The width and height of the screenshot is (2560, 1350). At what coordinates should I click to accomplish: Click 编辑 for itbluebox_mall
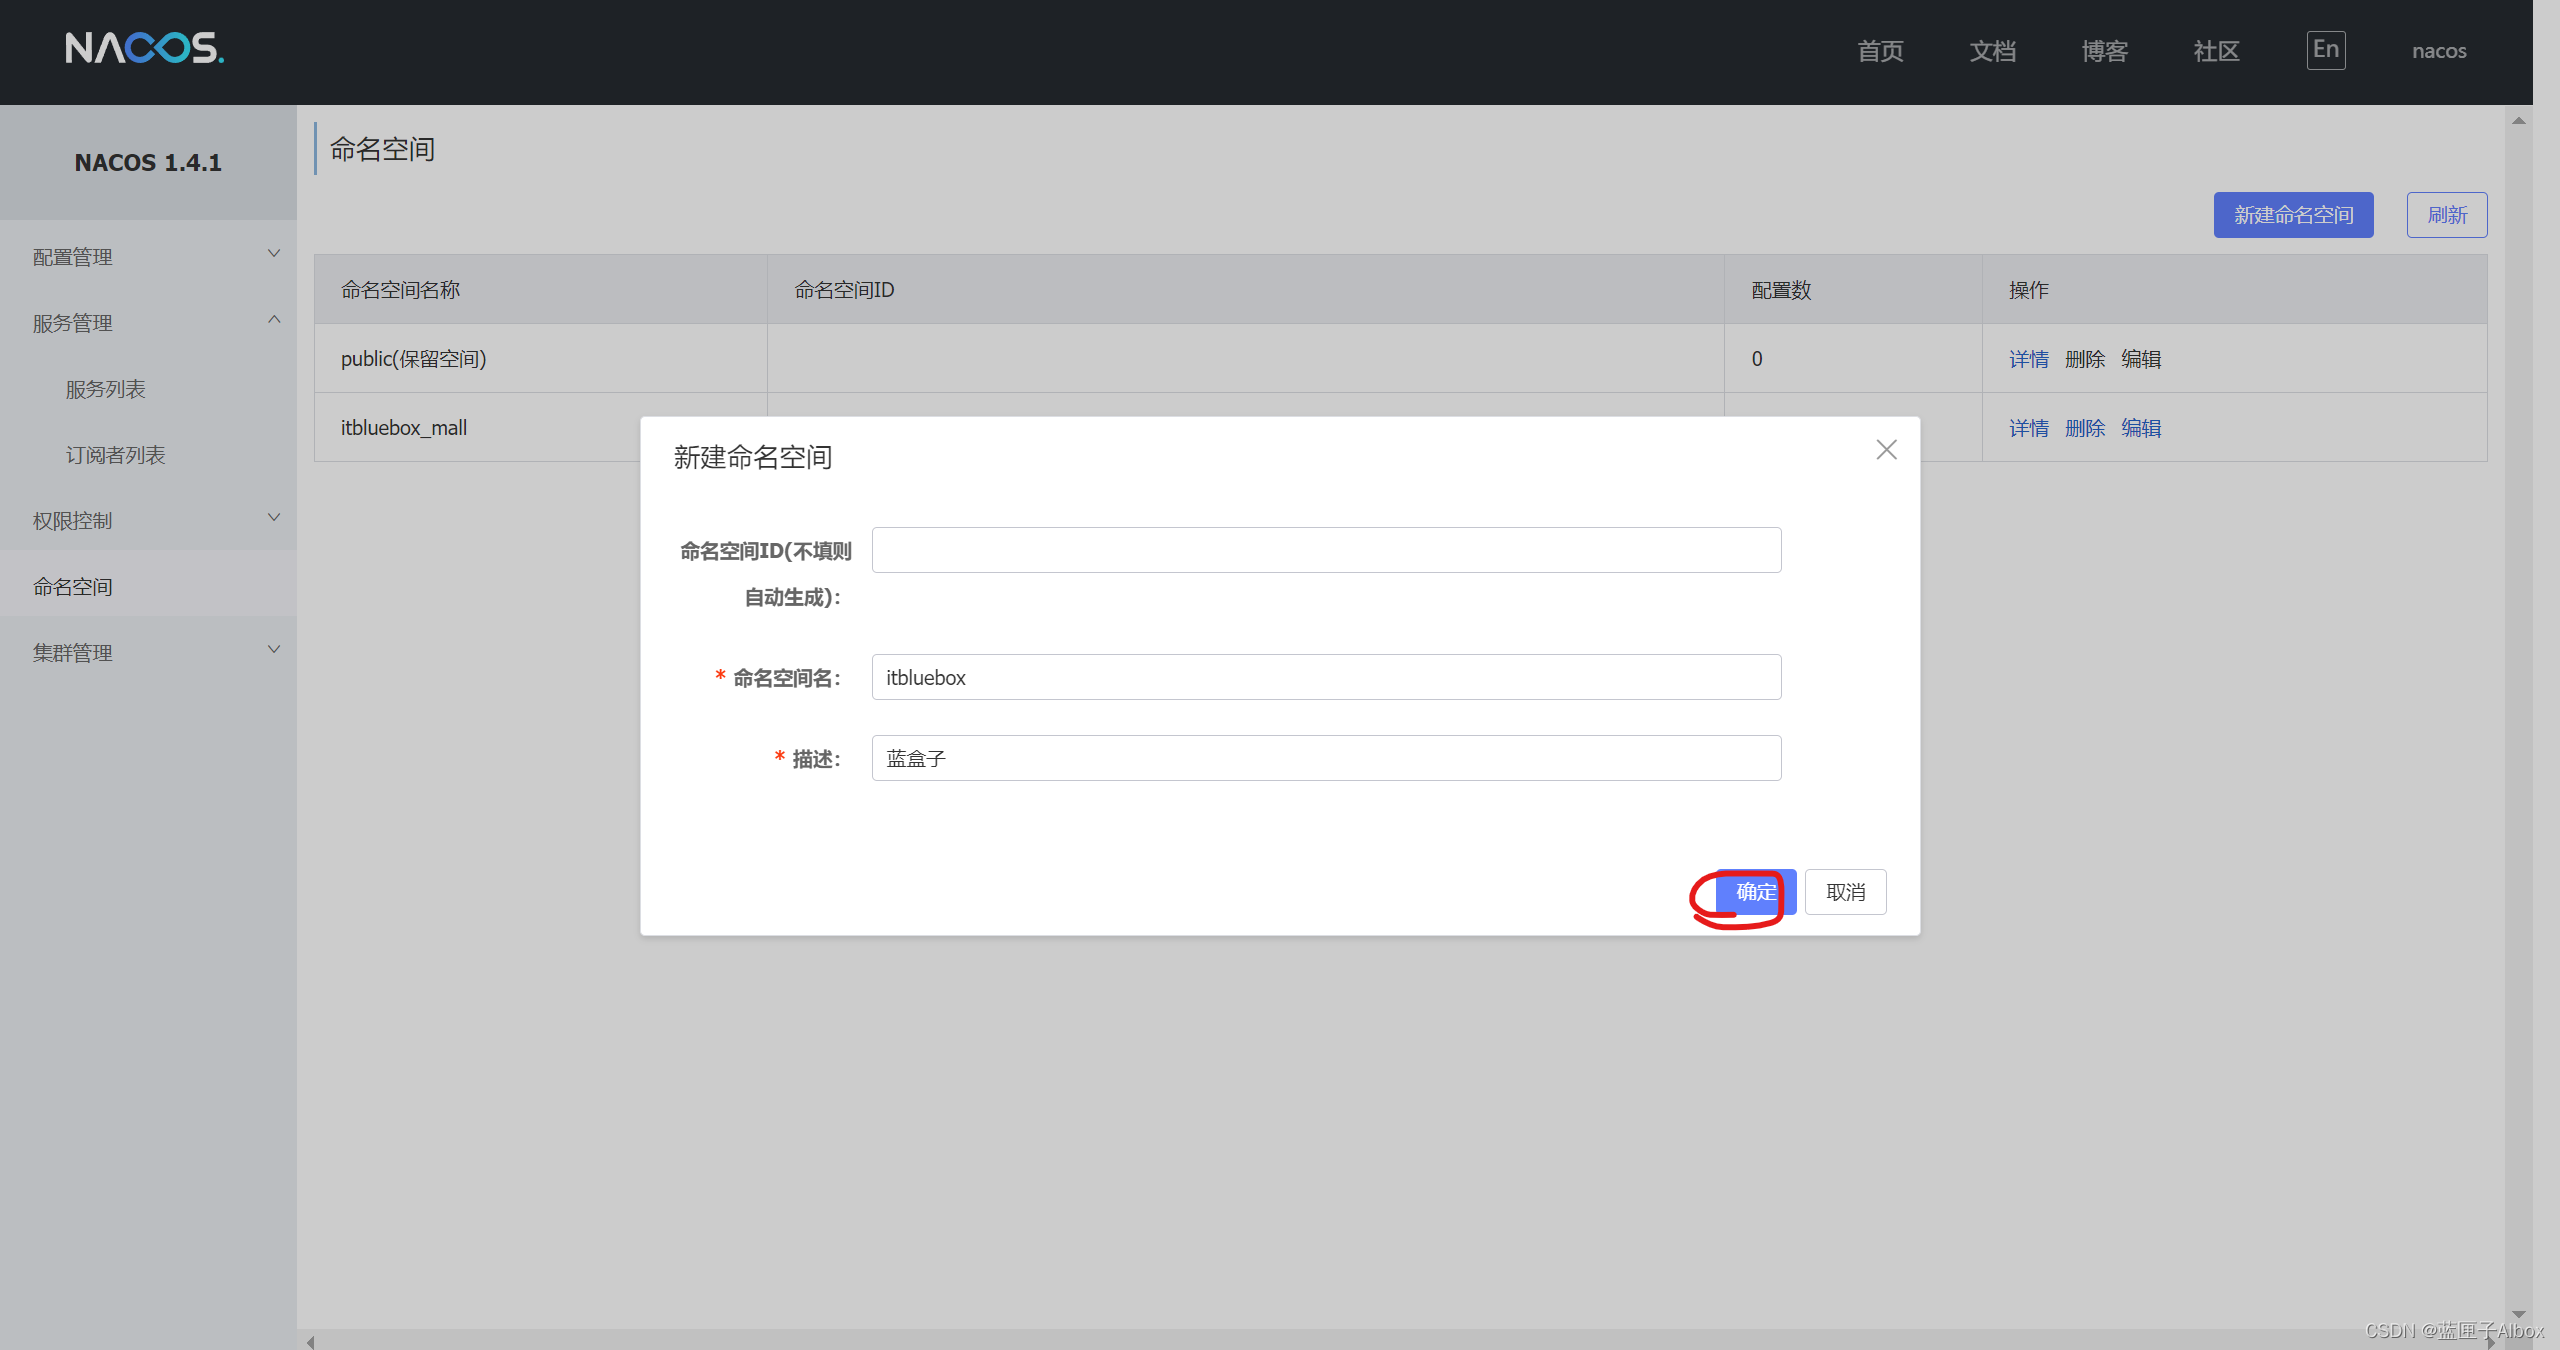(2141, 428)
